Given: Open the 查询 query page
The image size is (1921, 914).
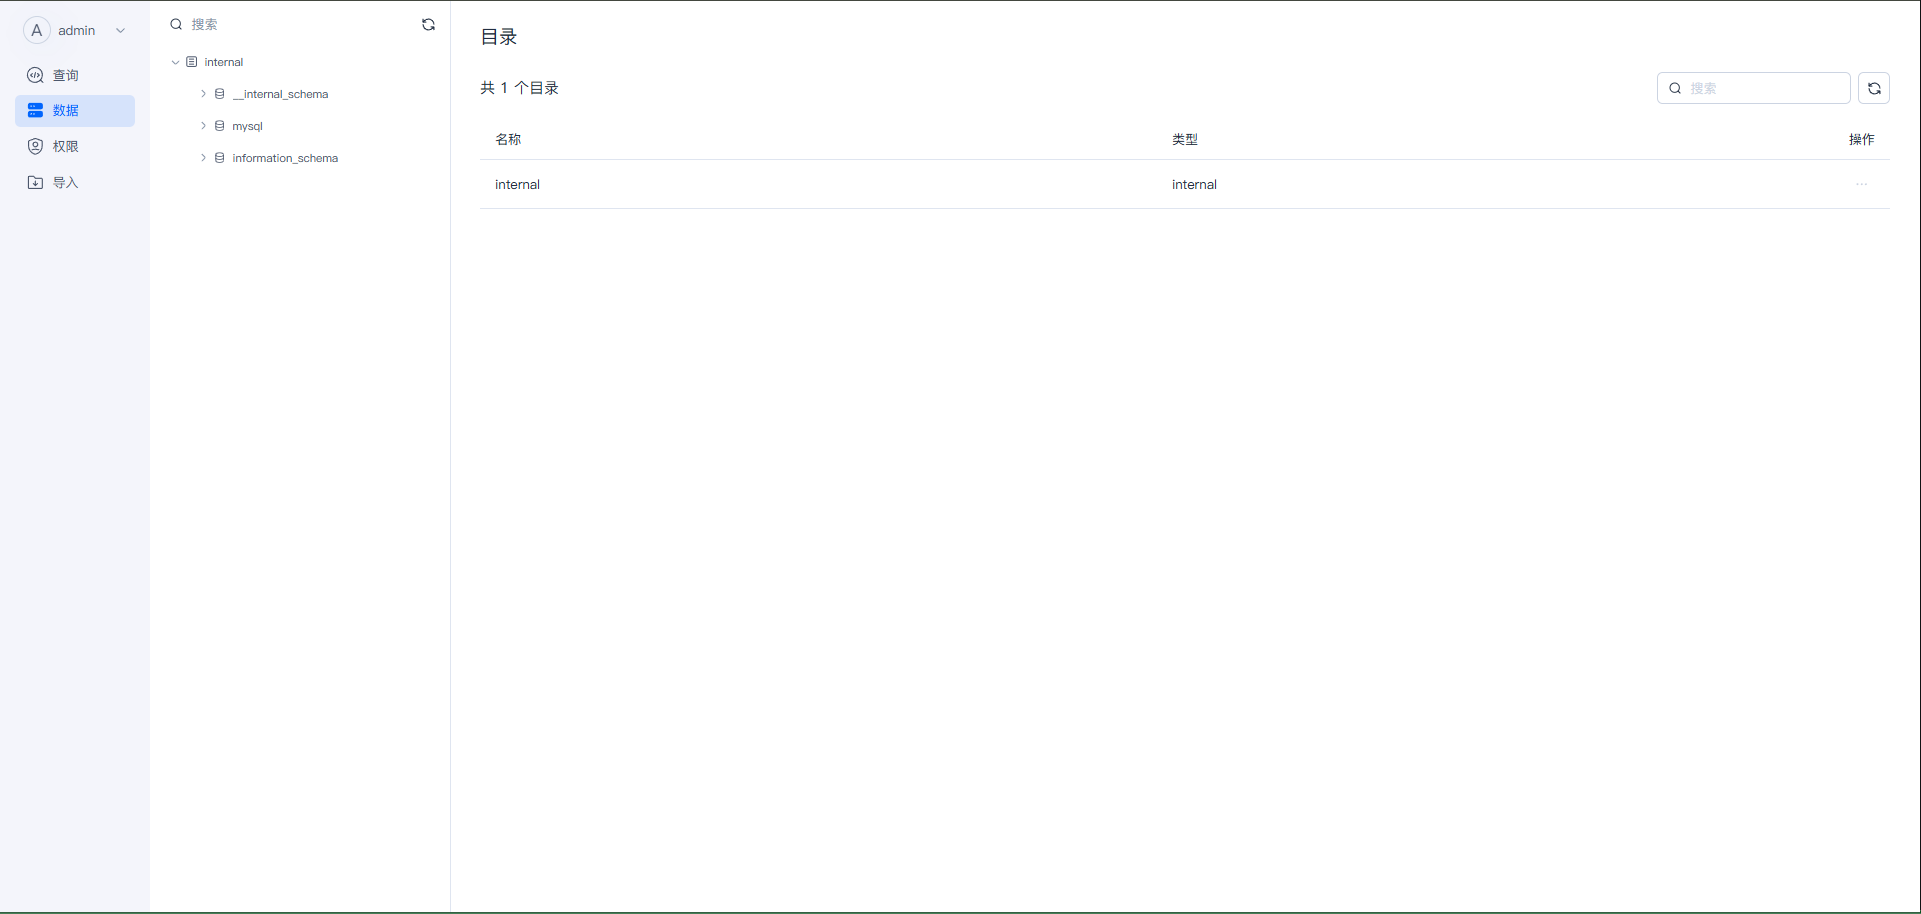Looking at the screenshot, I should click(66, 76).
